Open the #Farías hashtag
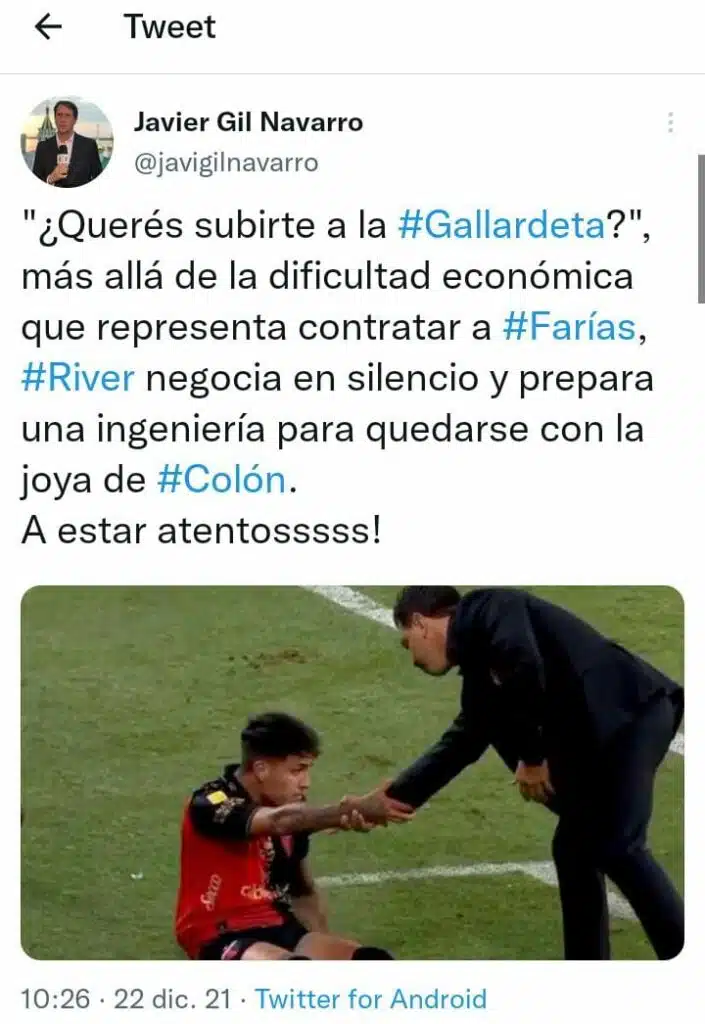 569,327
